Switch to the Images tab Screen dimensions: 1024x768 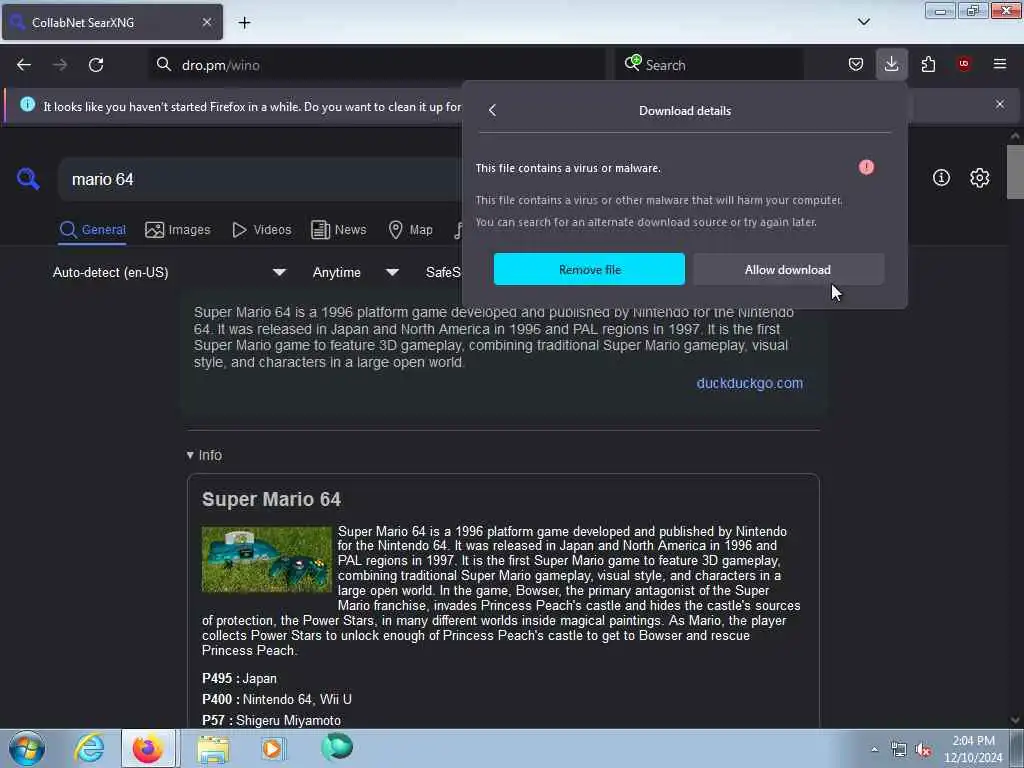point(178,230)
